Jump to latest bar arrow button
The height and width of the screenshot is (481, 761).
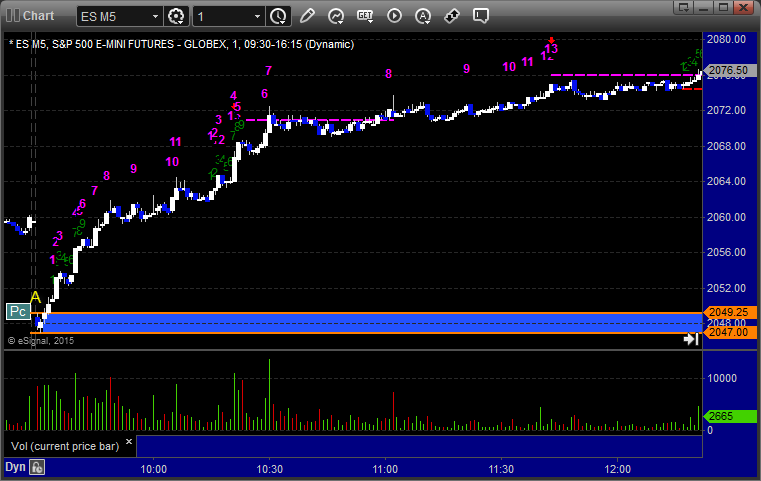click(x=690, y=340)
